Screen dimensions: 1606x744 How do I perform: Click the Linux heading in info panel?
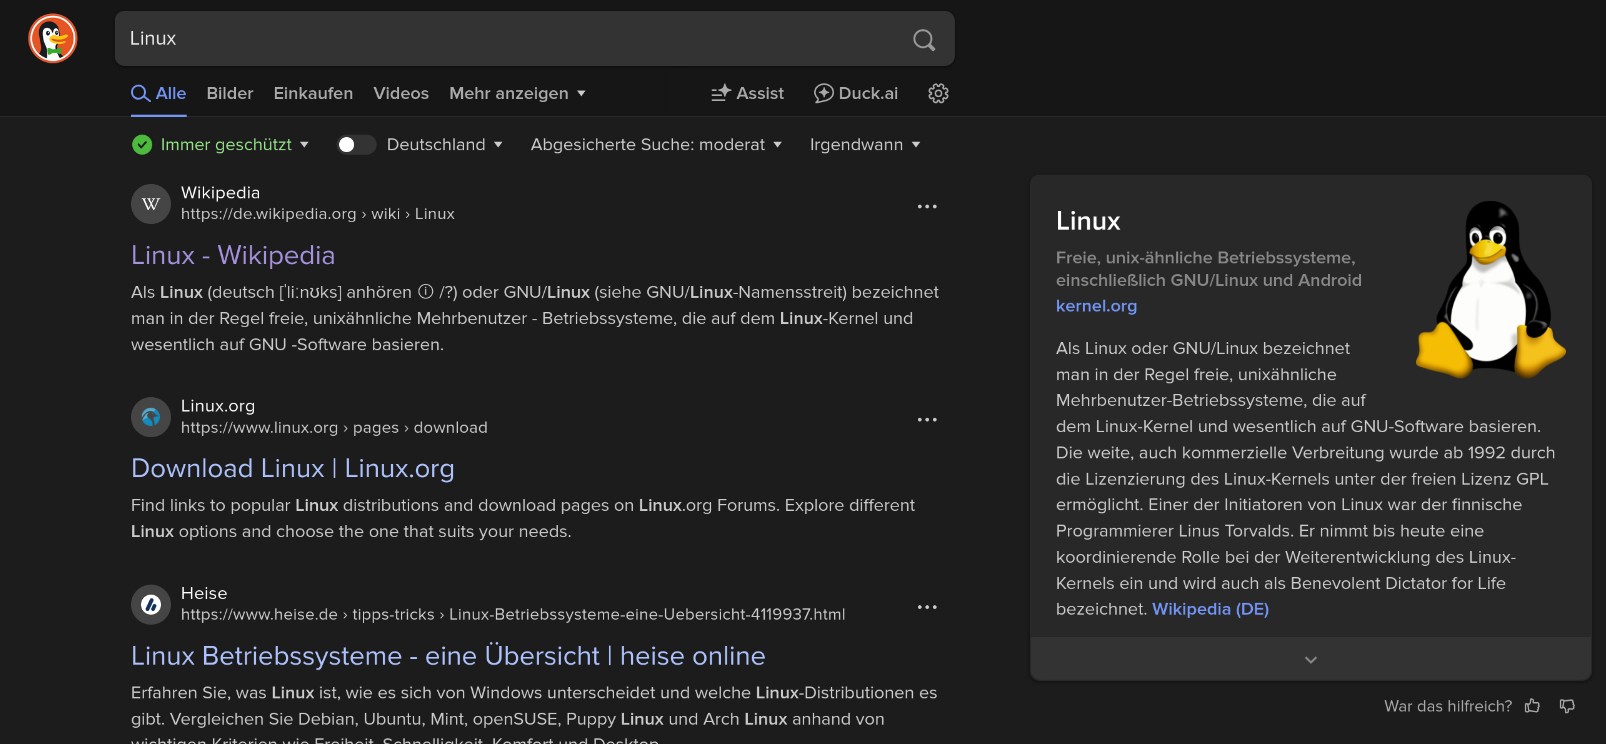pyautogui.click(x=1088, y=221)
